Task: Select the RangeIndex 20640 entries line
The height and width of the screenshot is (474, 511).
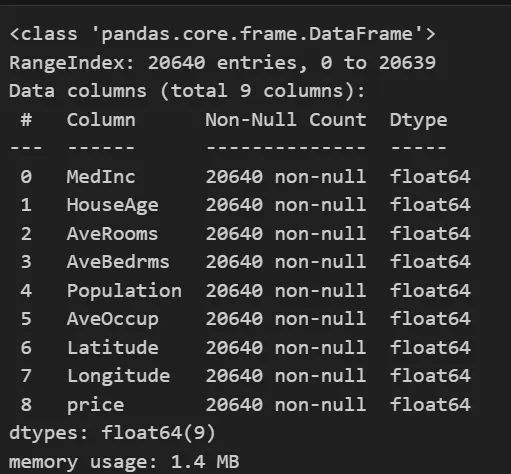Action: [222, 63]
